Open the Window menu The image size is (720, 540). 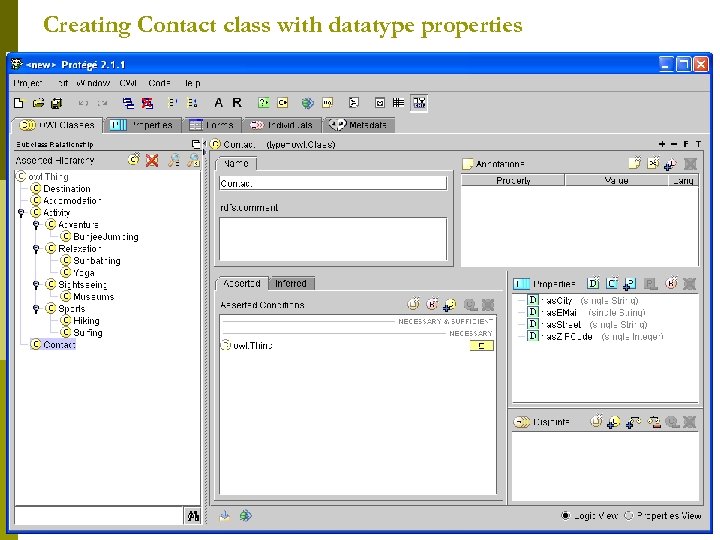(x=93, y=83)
